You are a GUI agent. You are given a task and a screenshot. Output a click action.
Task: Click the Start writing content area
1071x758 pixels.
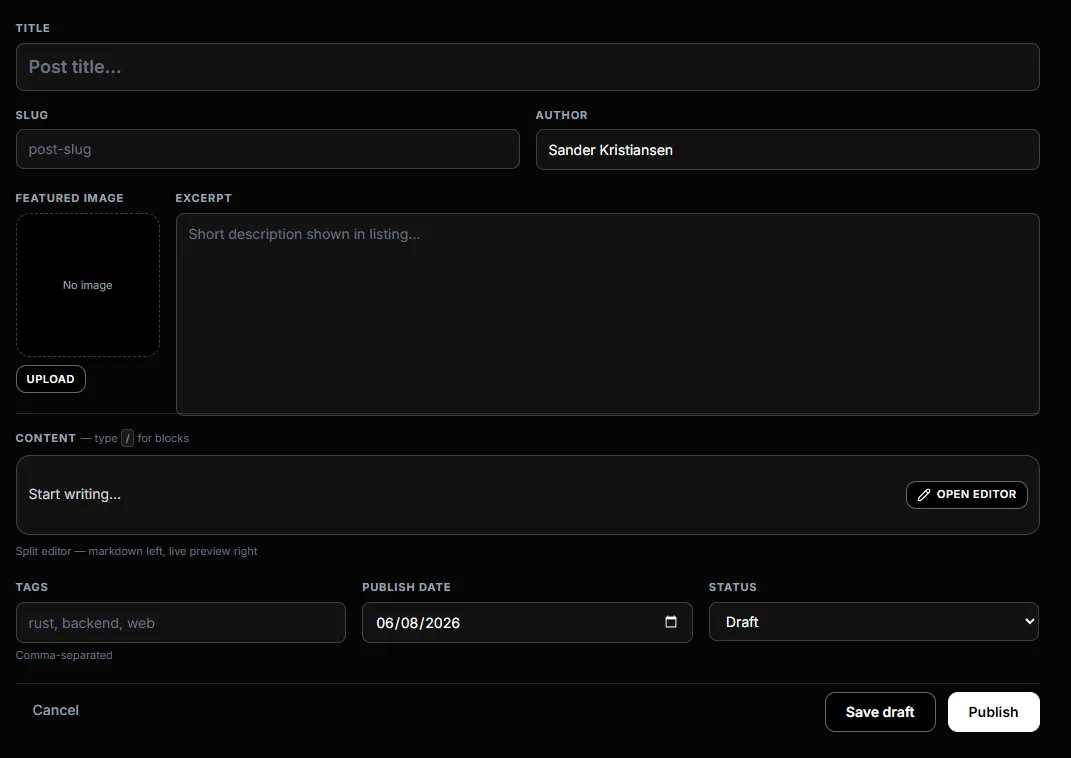527,494
